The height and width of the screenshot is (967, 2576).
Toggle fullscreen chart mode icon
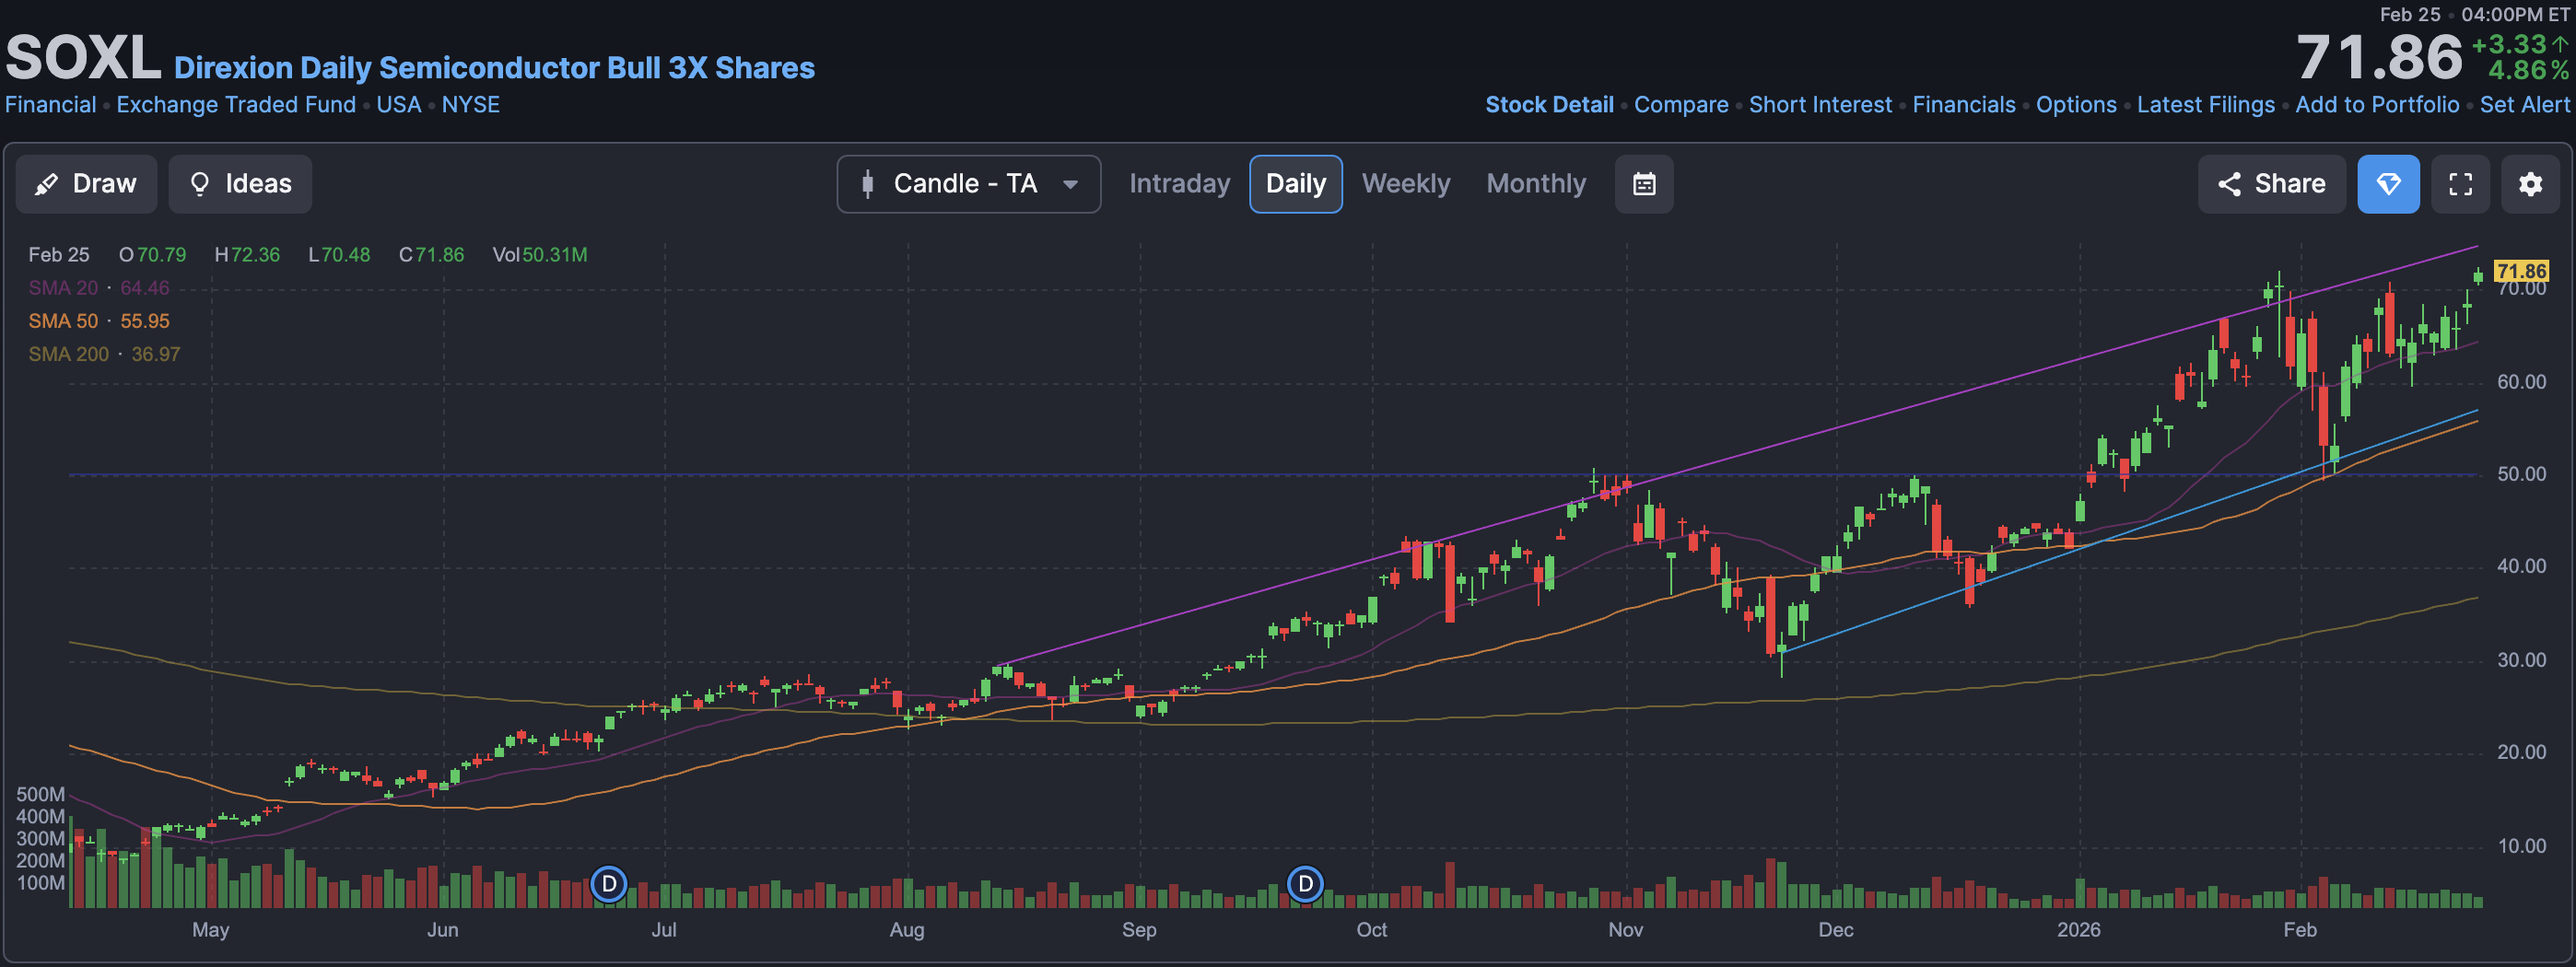[x=2460, y=184]
